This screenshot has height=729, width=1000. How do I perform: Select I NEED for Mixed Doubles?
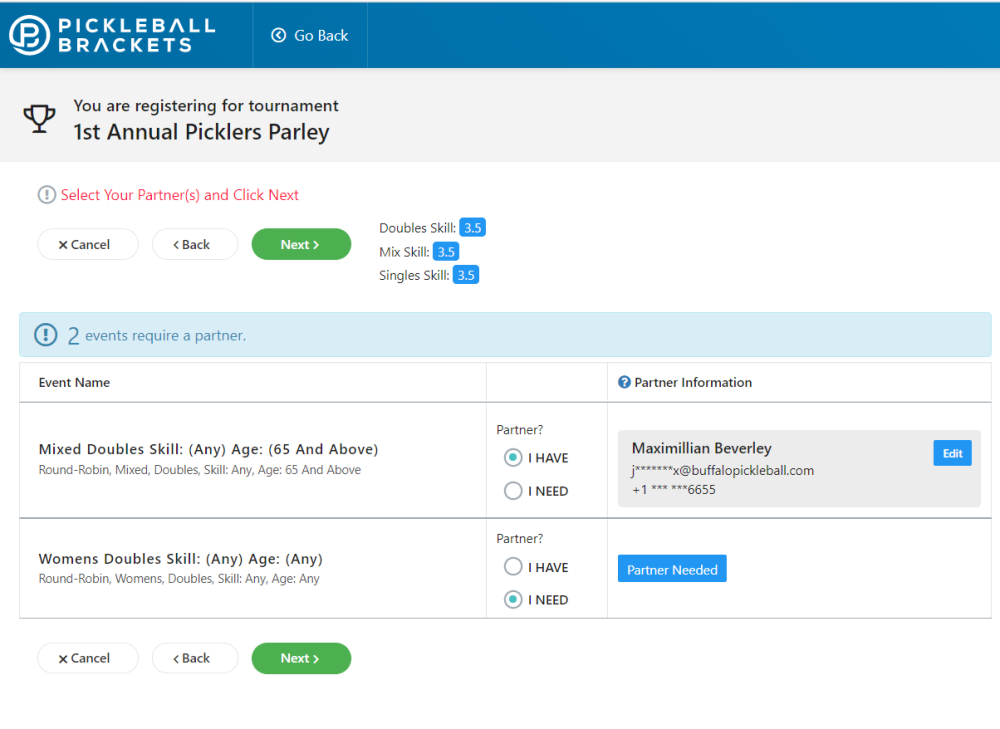(513, 491)
